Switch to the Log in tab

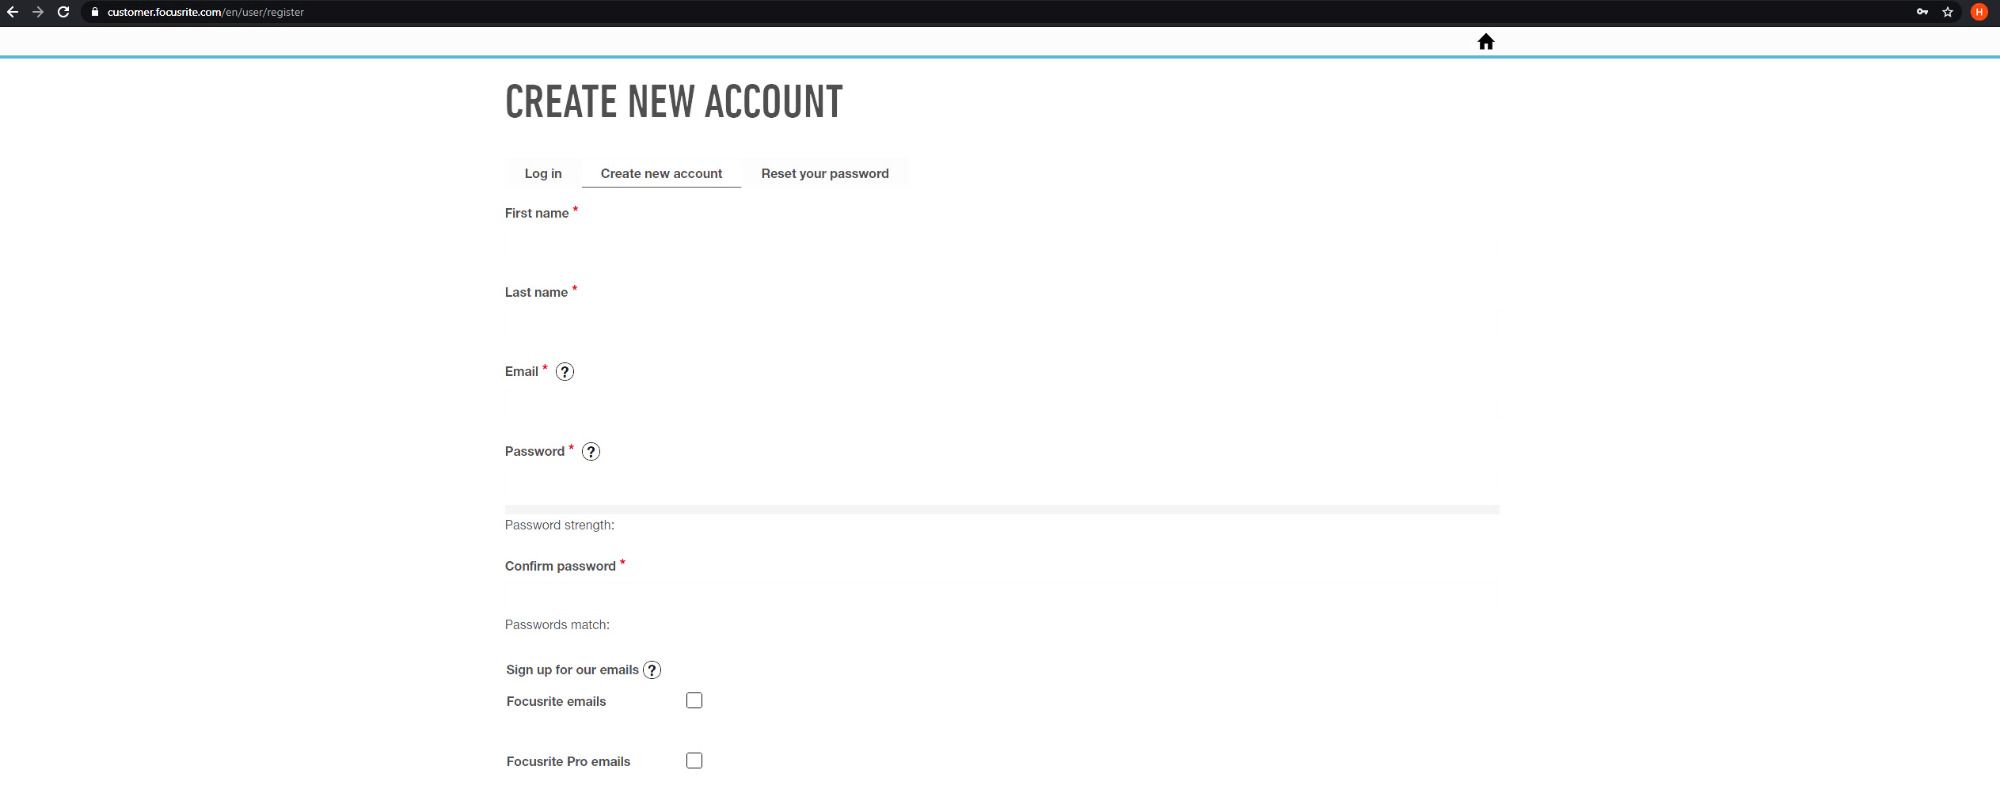coord(543,174)
